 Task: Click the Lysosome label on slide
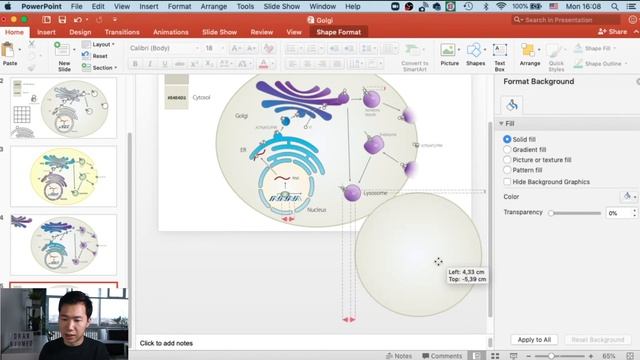click(x=375, y=193)
